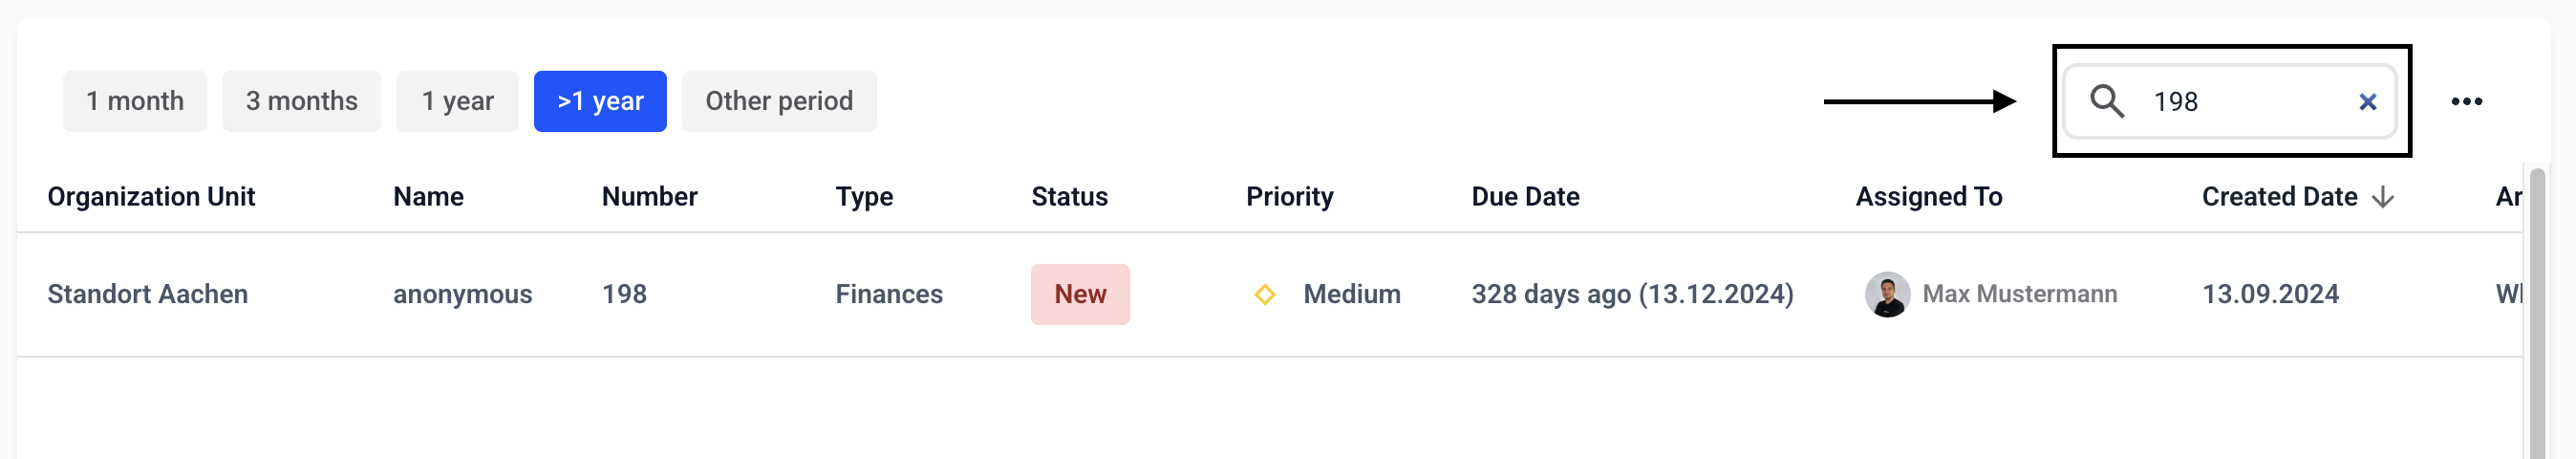Select the 1 year period filter
The height and width of the screenshot is (459, 2576).
(457, 101)
